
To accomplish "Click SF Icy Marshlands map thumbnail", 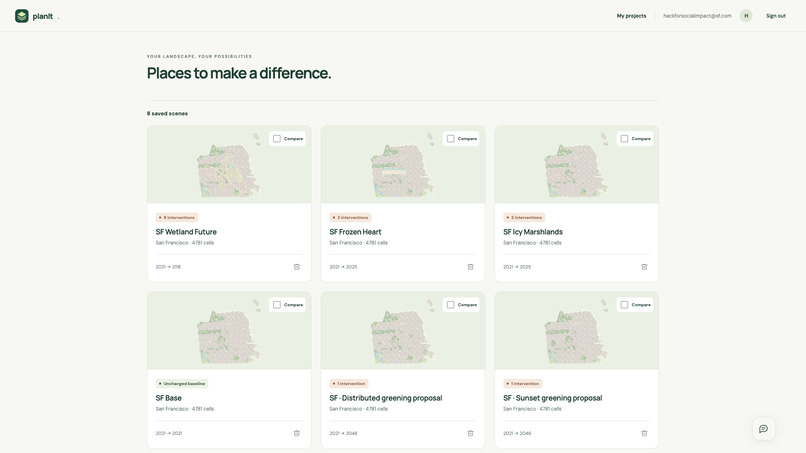I will pyautogui.click(x=577, y=165).
